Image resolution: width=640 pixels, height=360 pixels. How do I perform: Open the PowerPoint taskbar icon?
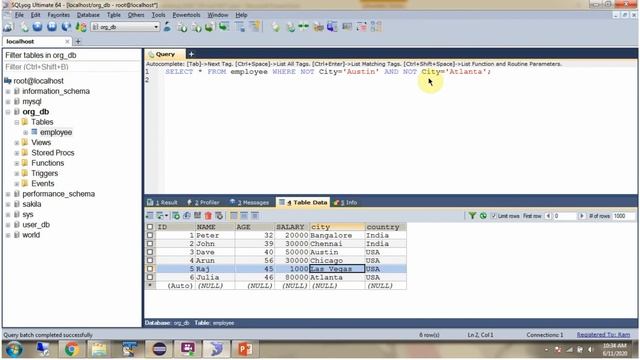coord(245,349)
